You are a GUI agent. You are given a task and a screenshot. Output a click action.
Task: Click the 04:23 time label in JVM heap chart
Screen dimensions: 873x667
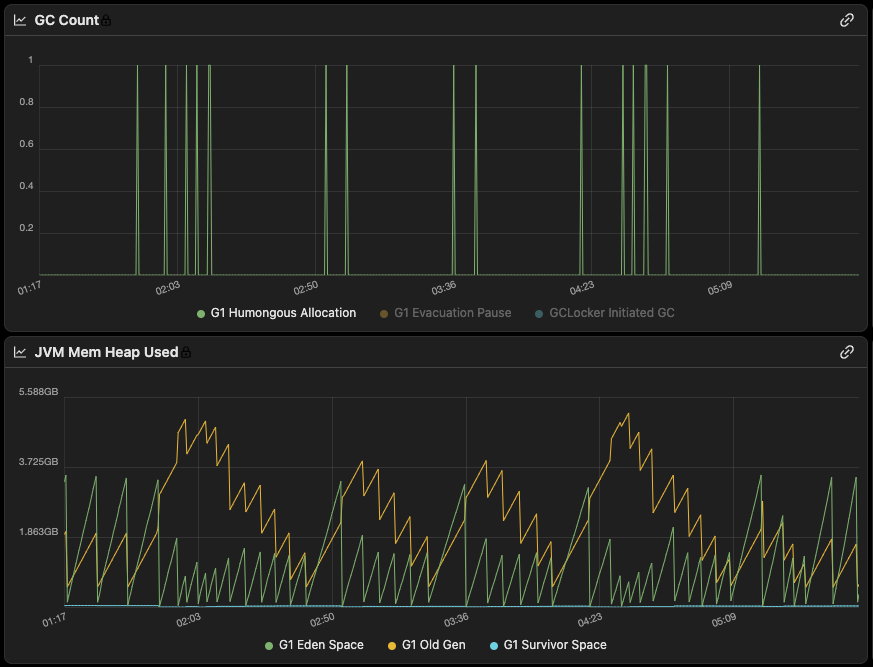590,620
